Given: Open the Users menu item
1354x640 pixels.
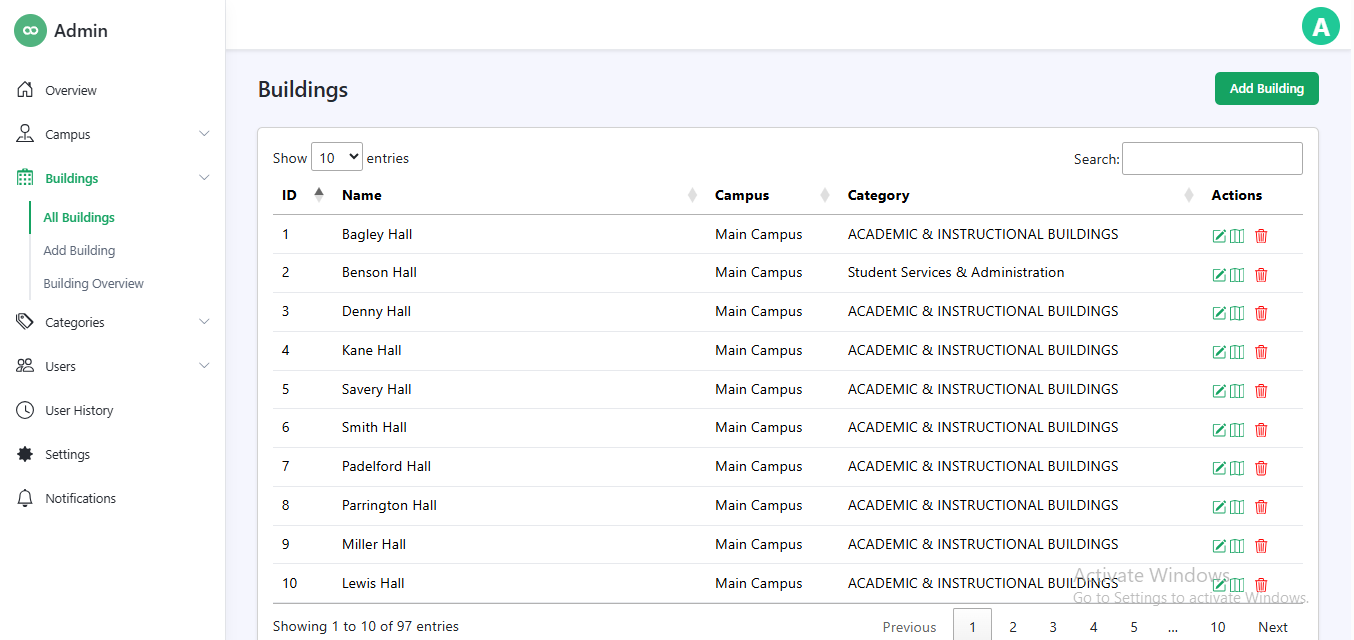Looking at the screenshot, I should (60, 366).
